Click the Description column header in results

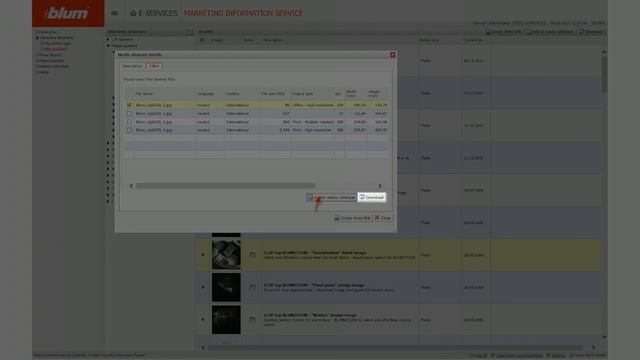pyautogui.click(x=273, y=40)
